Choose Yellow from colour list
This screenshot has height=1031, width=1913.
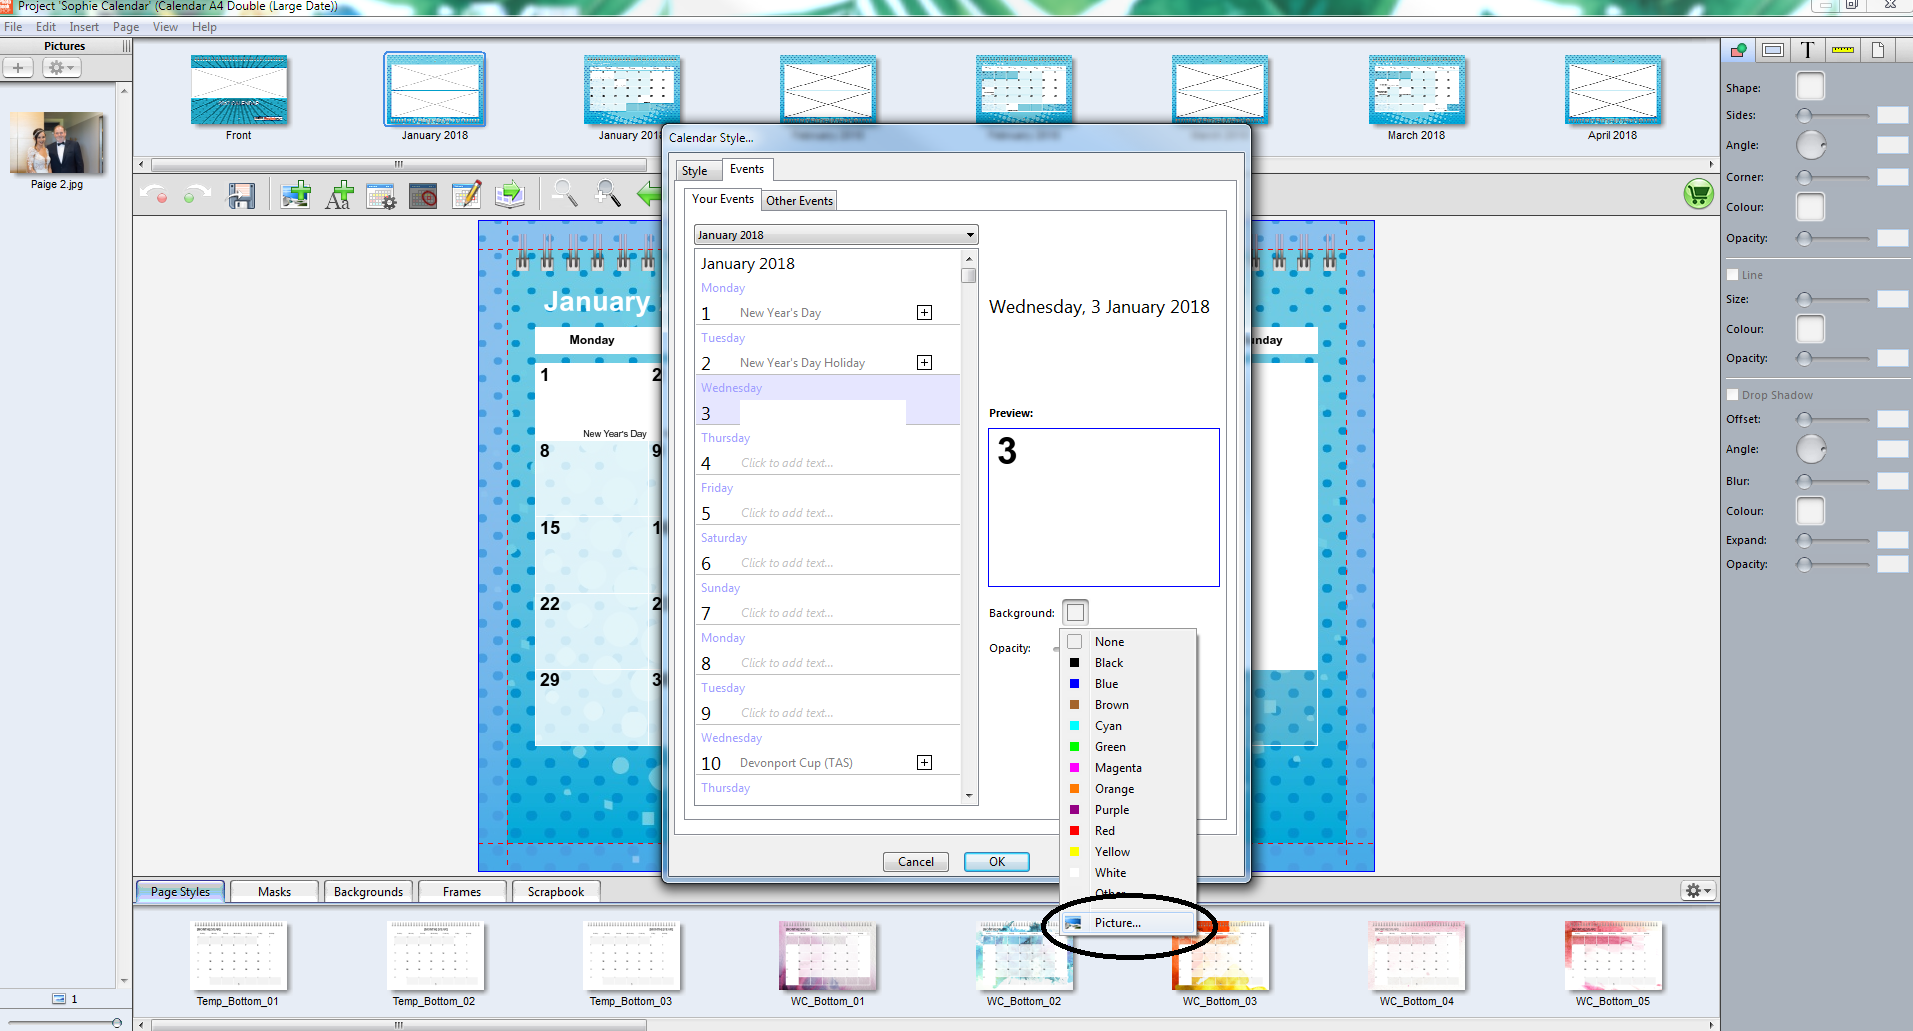click(1128, 852)
